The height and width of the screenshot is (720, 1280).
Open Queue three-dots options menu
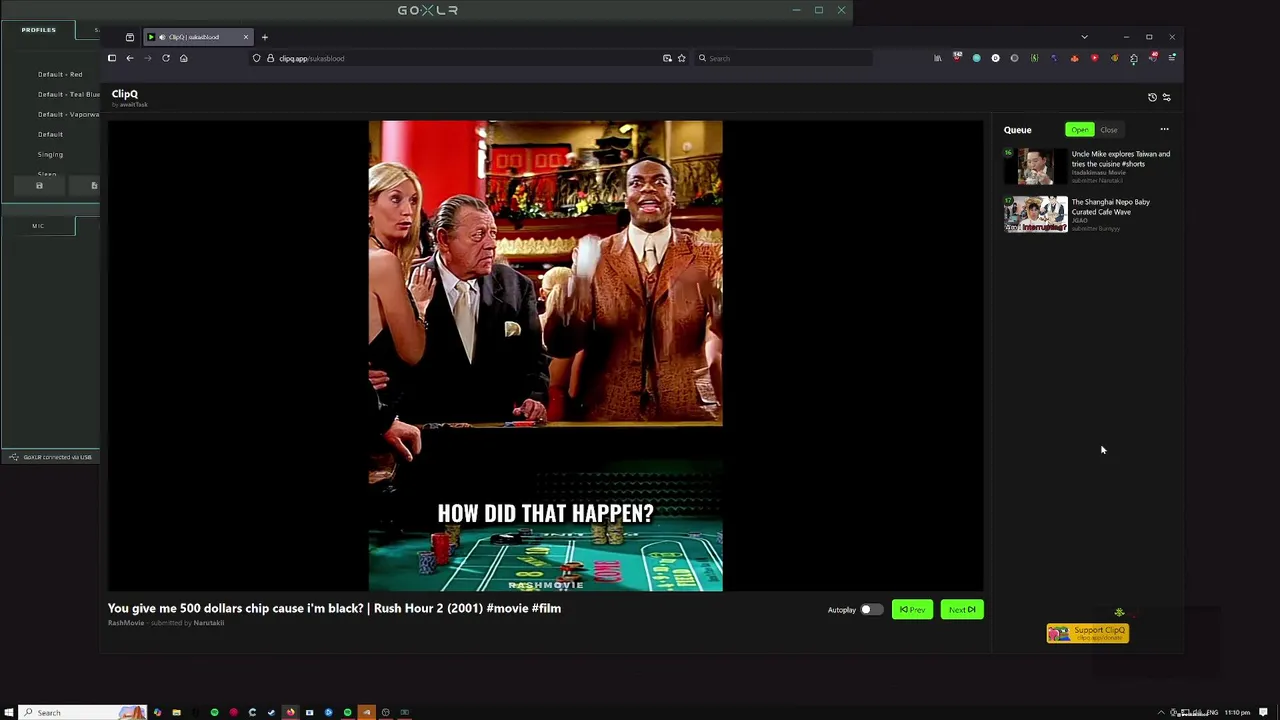click(1164, 129)
